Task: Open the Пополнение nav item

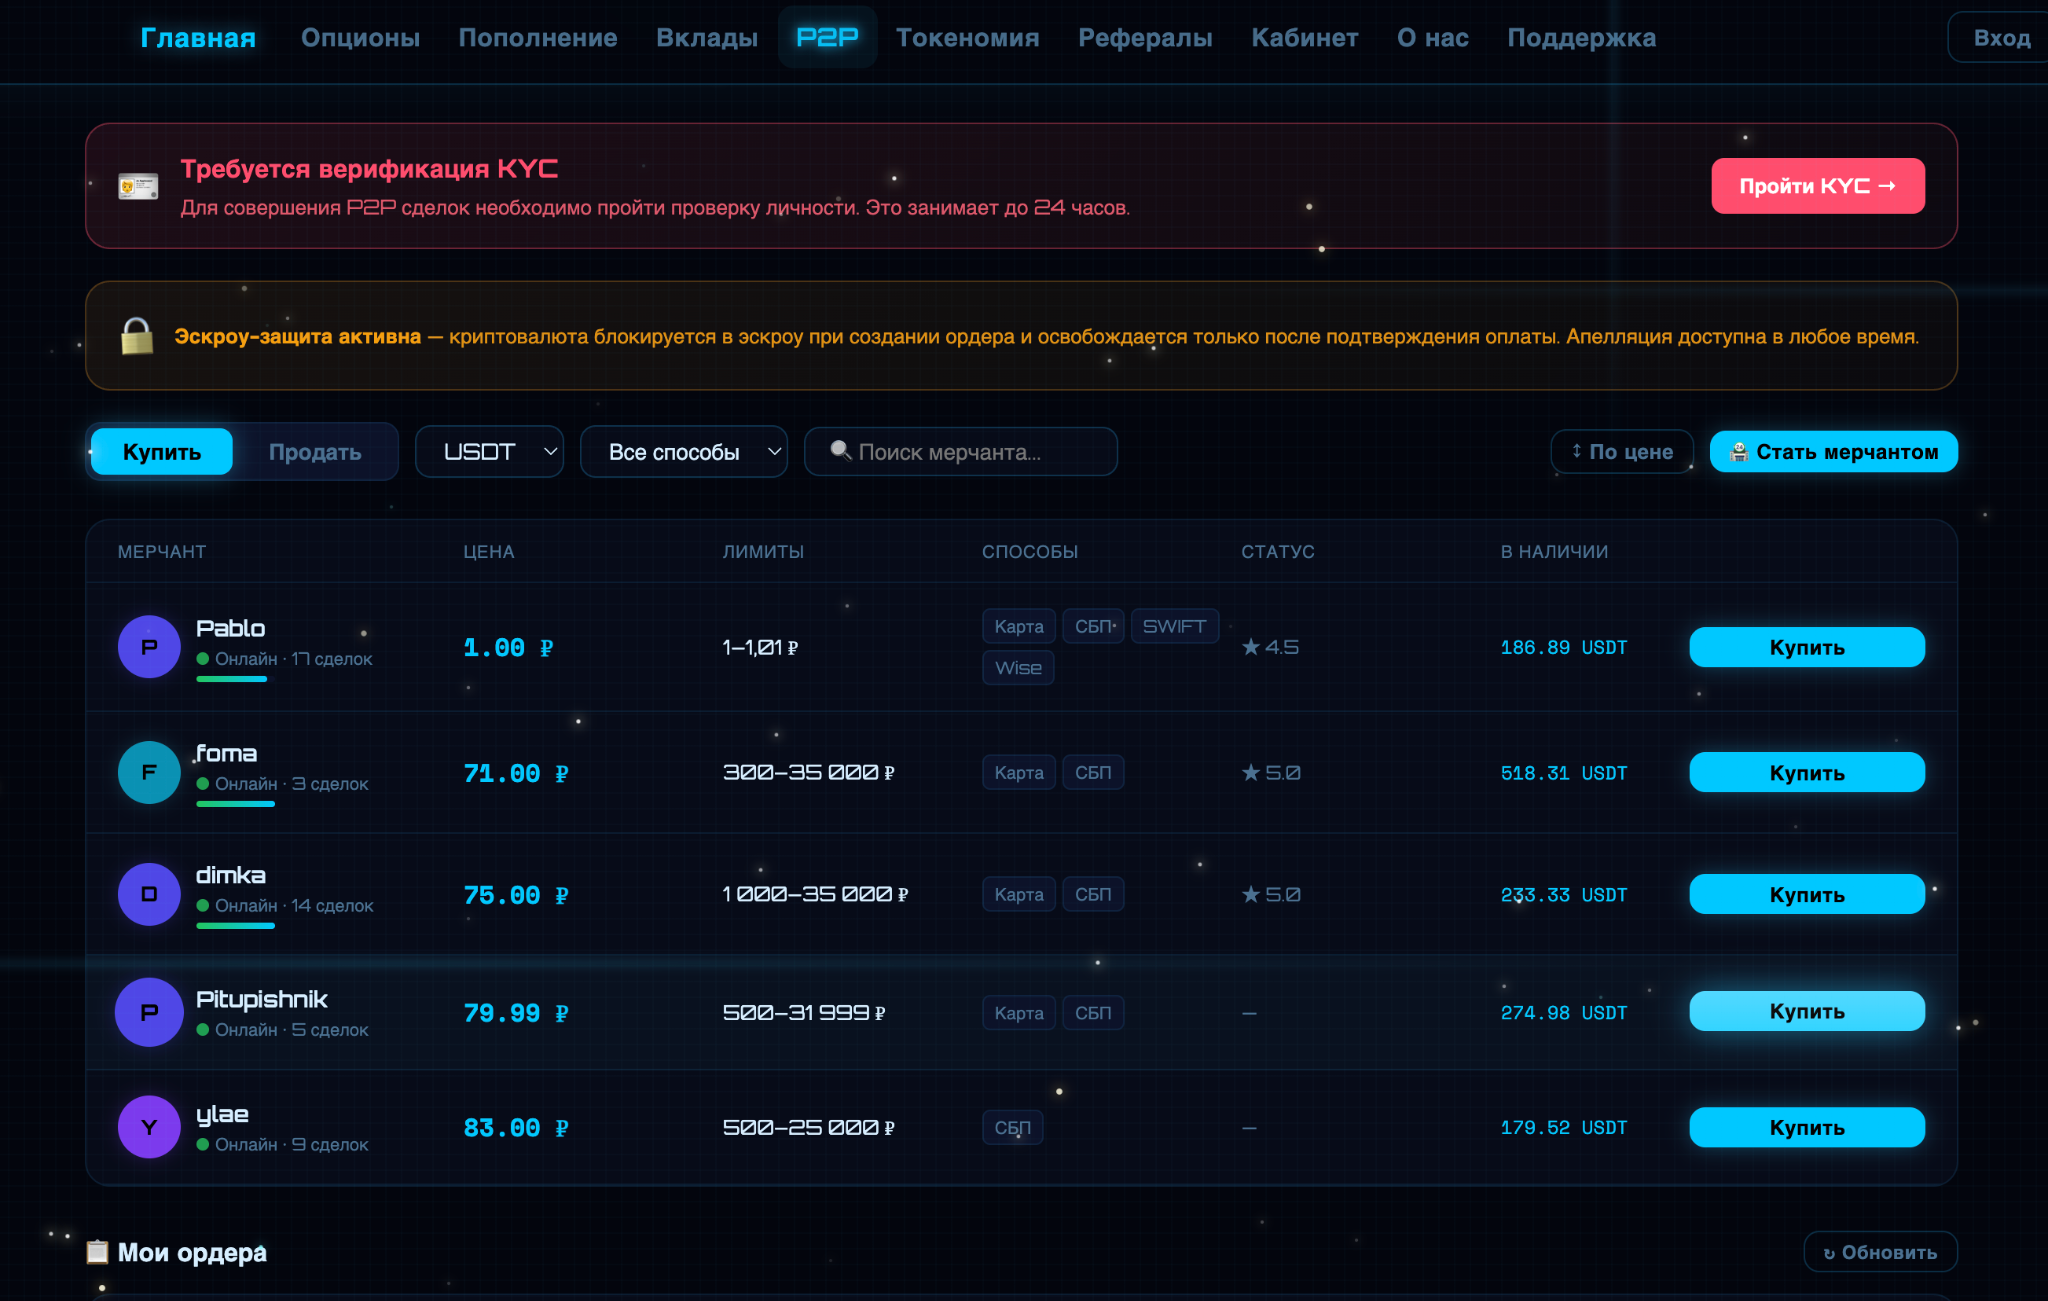Action: click(538, 38)
